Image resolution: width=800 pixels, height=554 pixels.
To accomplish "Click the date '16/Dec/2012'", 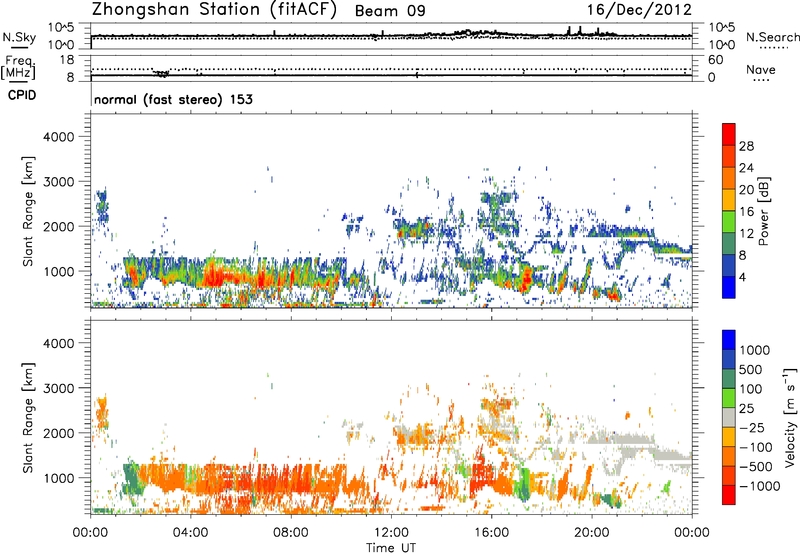I will pyautogui.click(x=639, y=10).
